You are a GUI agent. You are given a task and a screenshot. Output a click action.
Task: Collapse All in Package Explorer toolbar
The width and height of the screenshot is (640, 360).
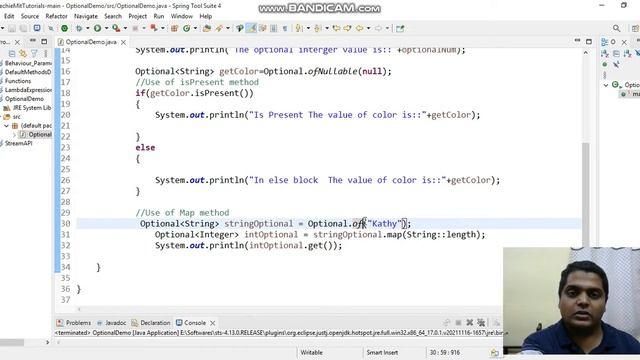[12, 53]
